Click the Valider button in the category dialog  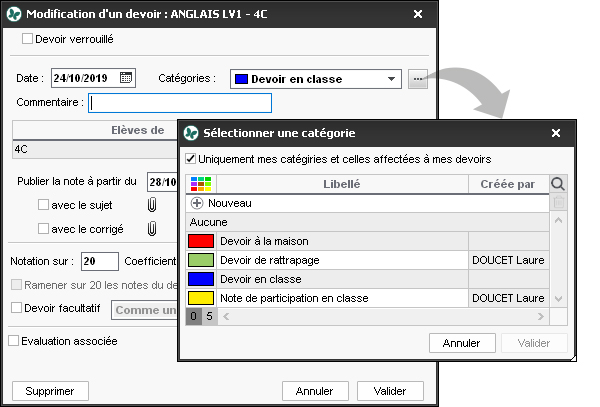click(x=534, y=343)
